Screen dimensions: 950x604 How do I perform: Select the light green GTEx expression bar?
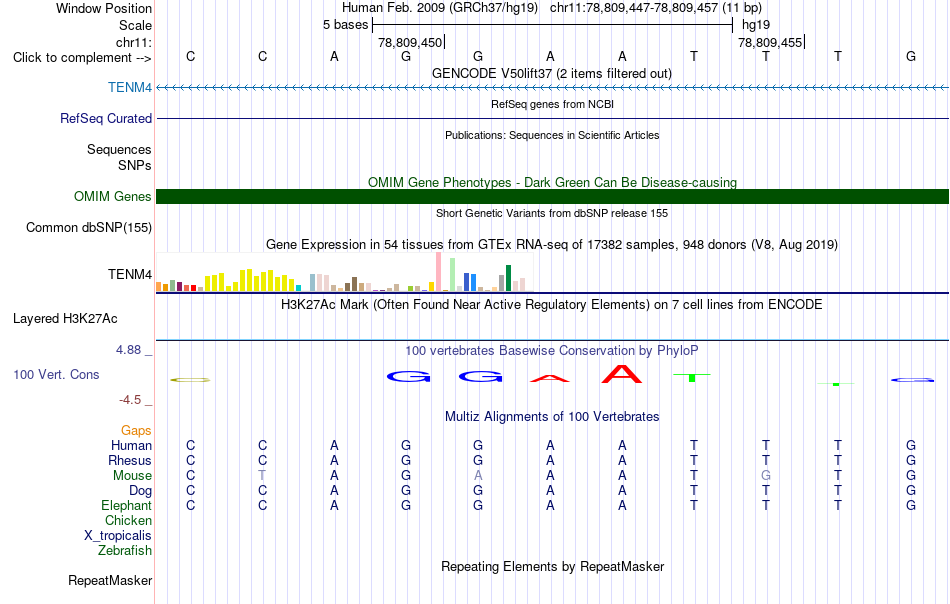(x=452, y=274)
